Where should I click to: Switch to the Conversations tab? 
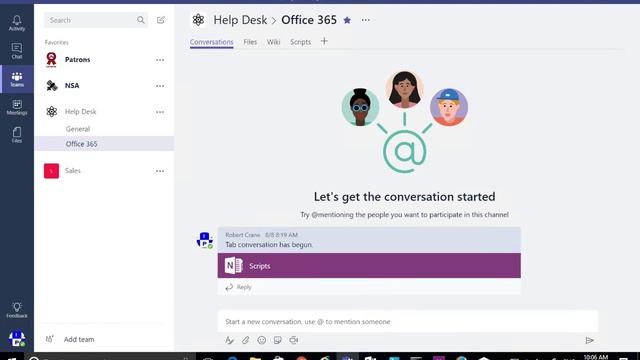(211, 42)
